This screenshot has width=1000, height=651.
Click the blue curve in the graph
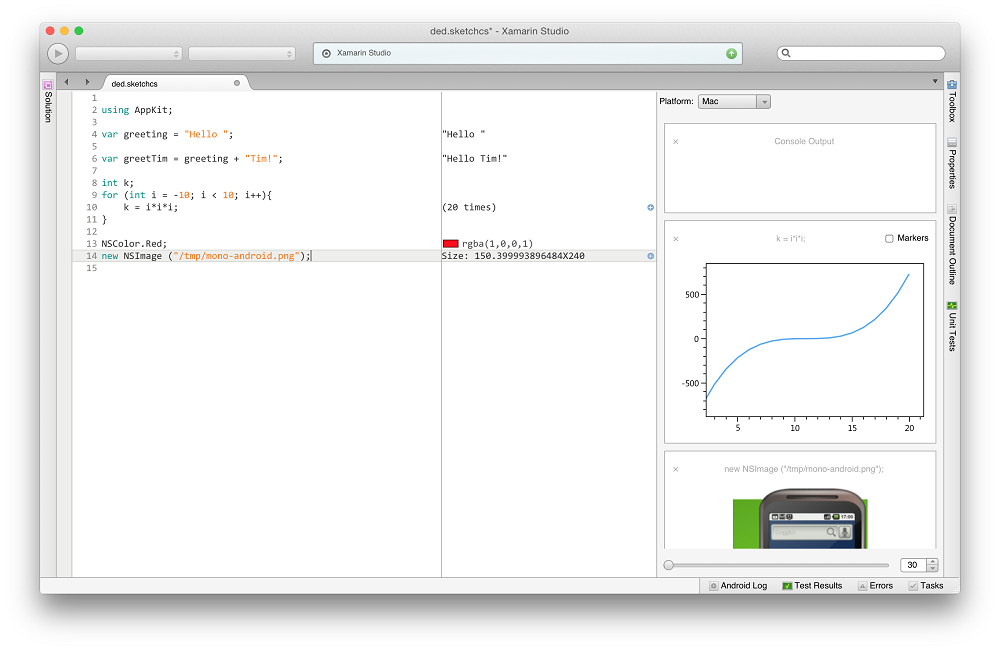point(807,339)
